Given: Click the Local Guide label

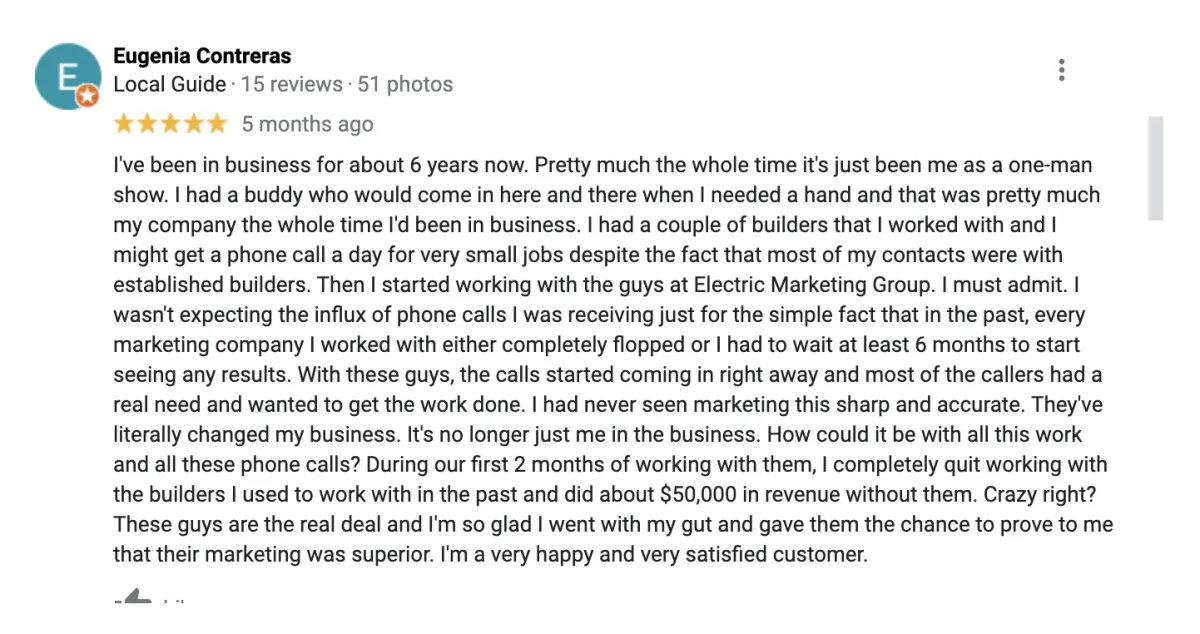Looking at the screenshot, I should tap(169, 84).
